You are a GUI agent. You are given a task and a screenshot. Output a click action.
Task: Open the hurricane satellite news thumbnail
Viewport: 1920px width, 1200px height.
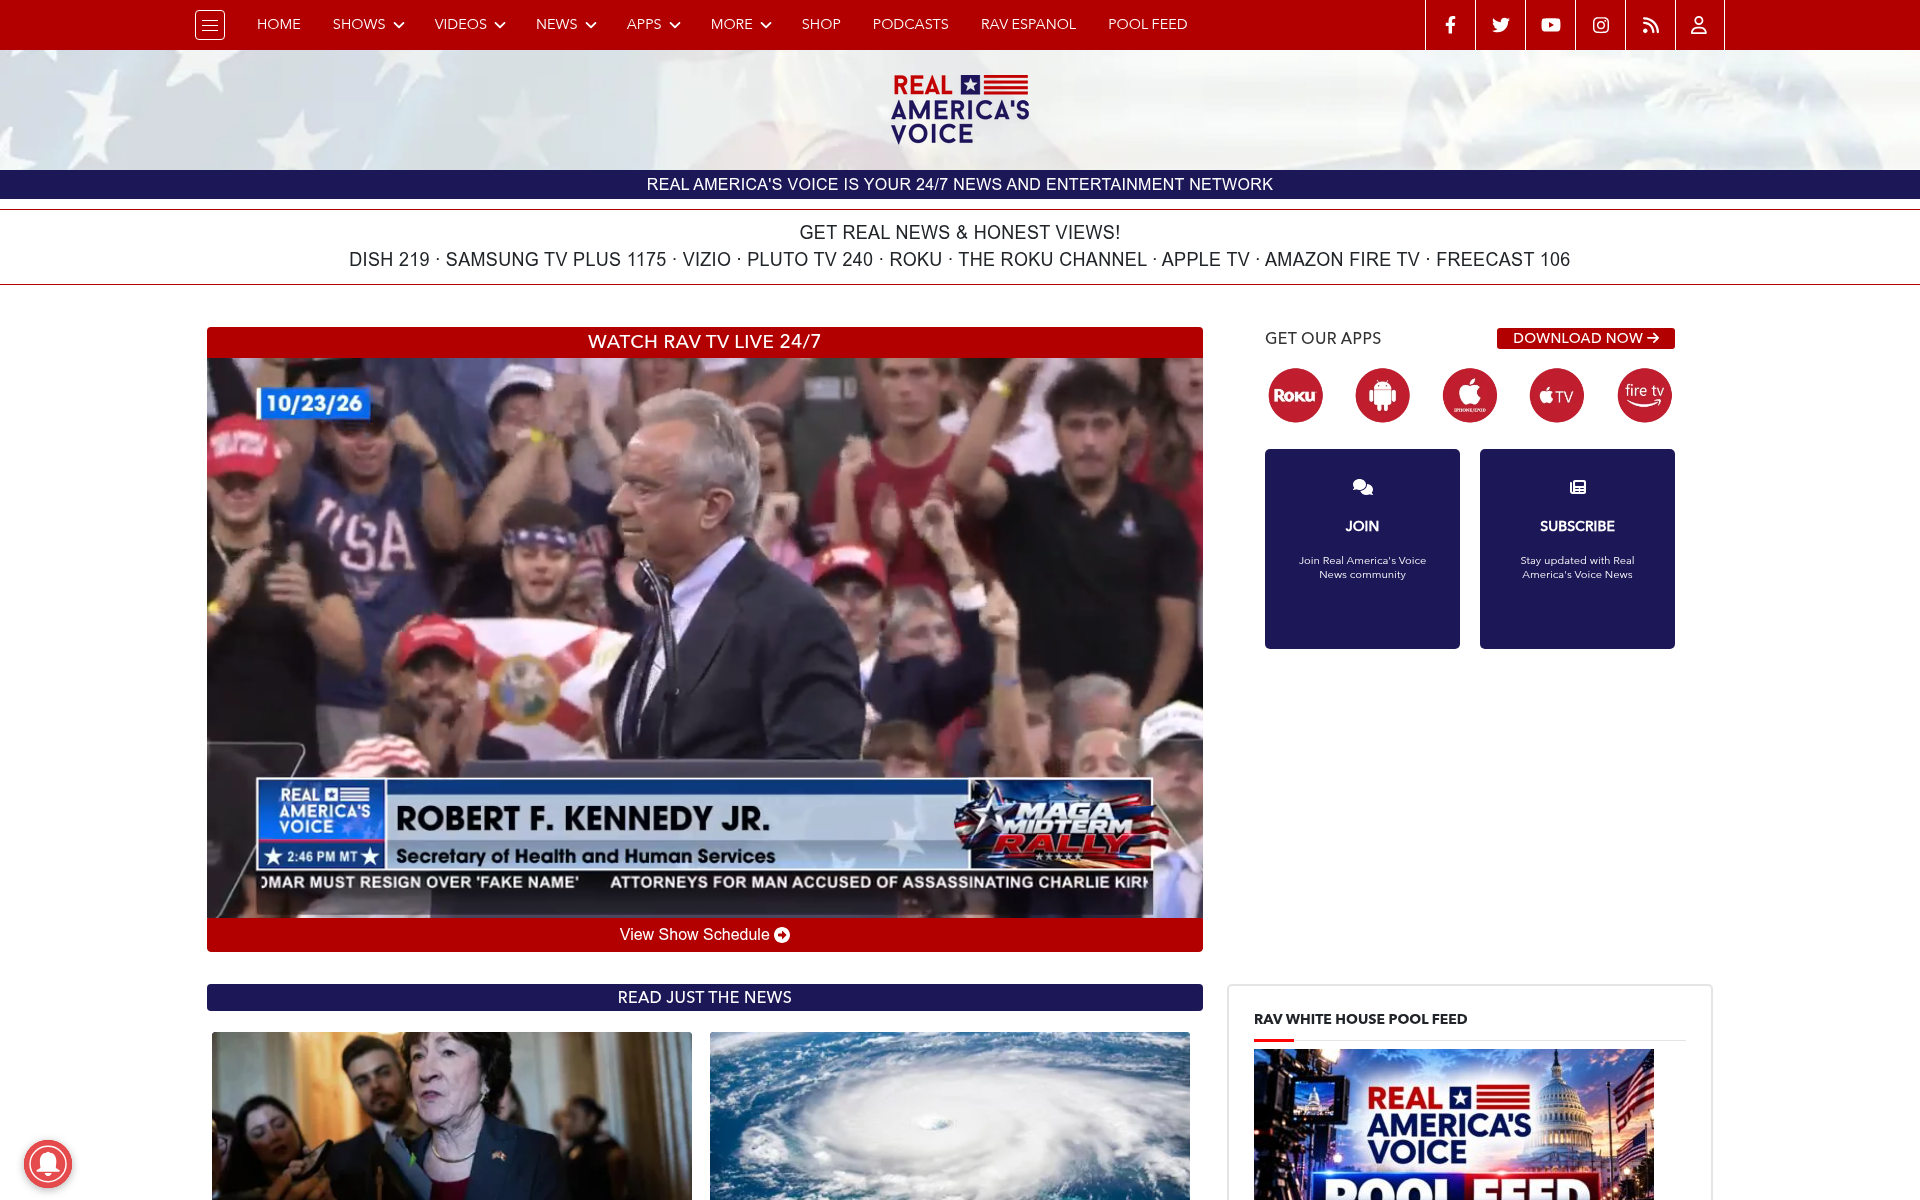tap(950, 1116)
